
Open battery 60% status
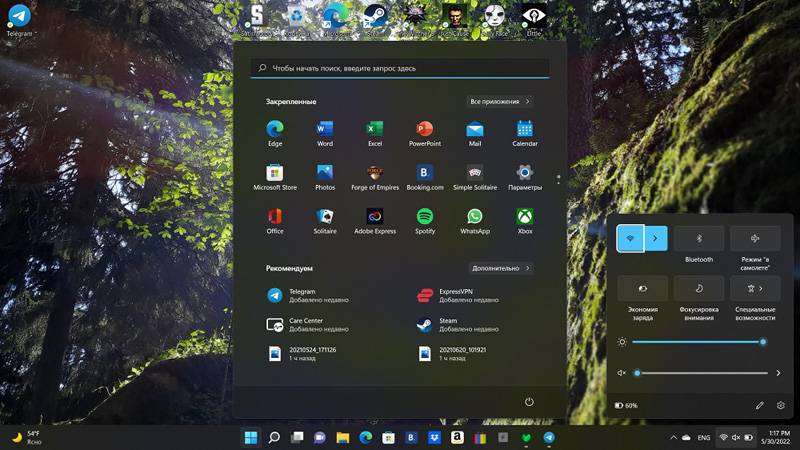click(626, 406)
